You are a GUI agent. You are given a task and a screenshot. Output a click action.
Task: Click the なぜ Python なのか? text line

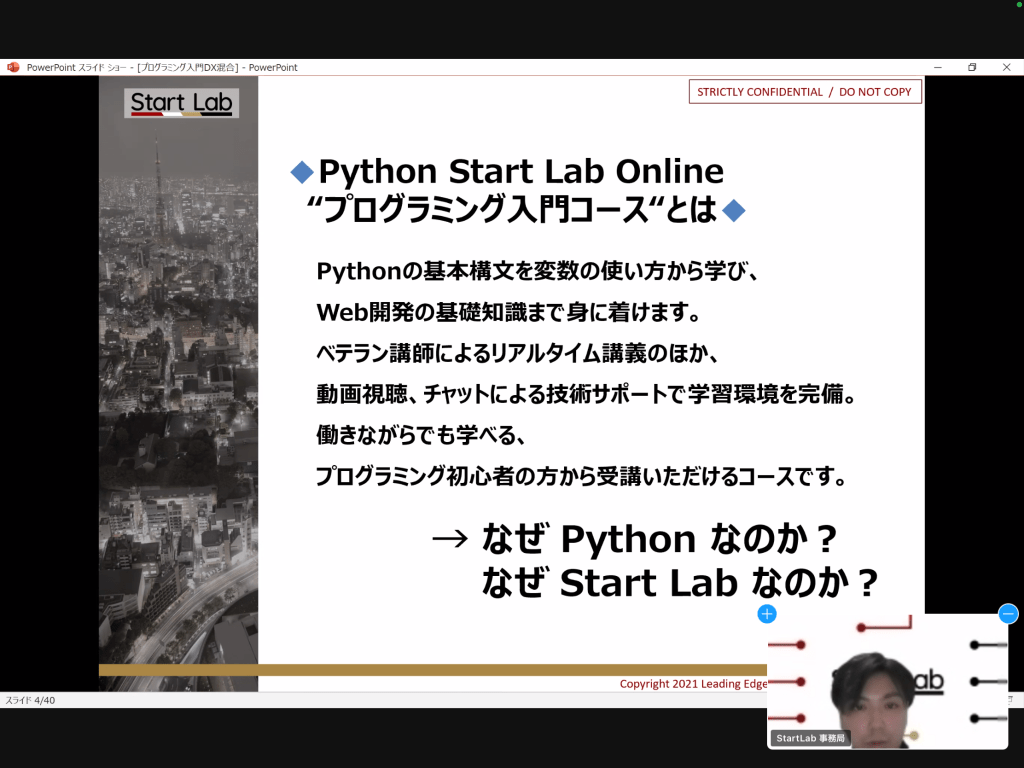click(x=658, y=539)
